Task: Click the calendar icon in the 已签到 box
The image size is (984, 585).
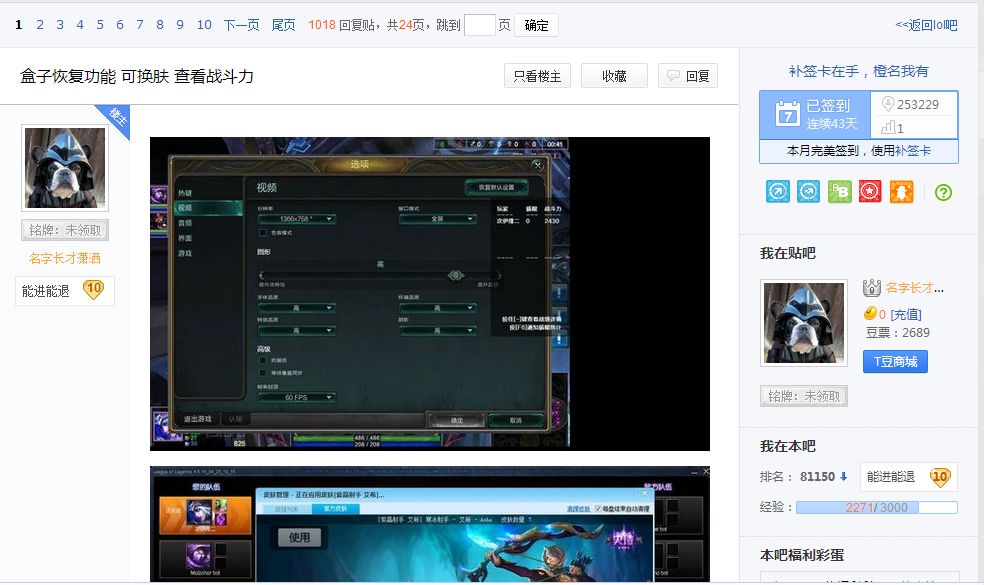Action: (x=787, y=114)
